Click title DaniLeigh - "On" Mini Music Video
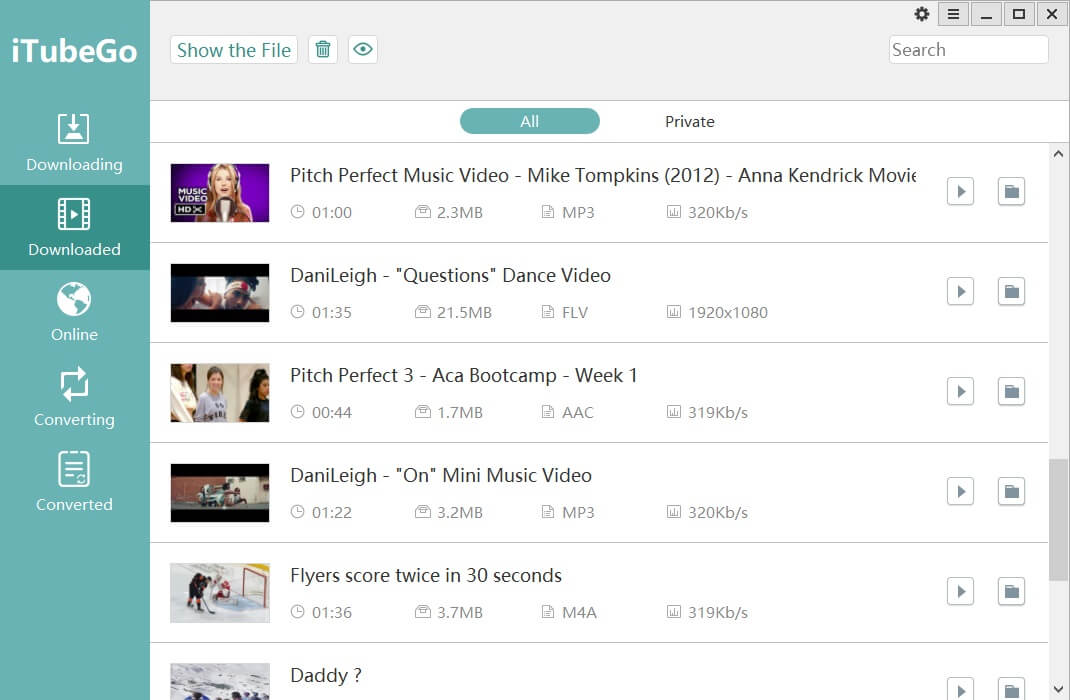The image size is (1070, 700). 441,476
